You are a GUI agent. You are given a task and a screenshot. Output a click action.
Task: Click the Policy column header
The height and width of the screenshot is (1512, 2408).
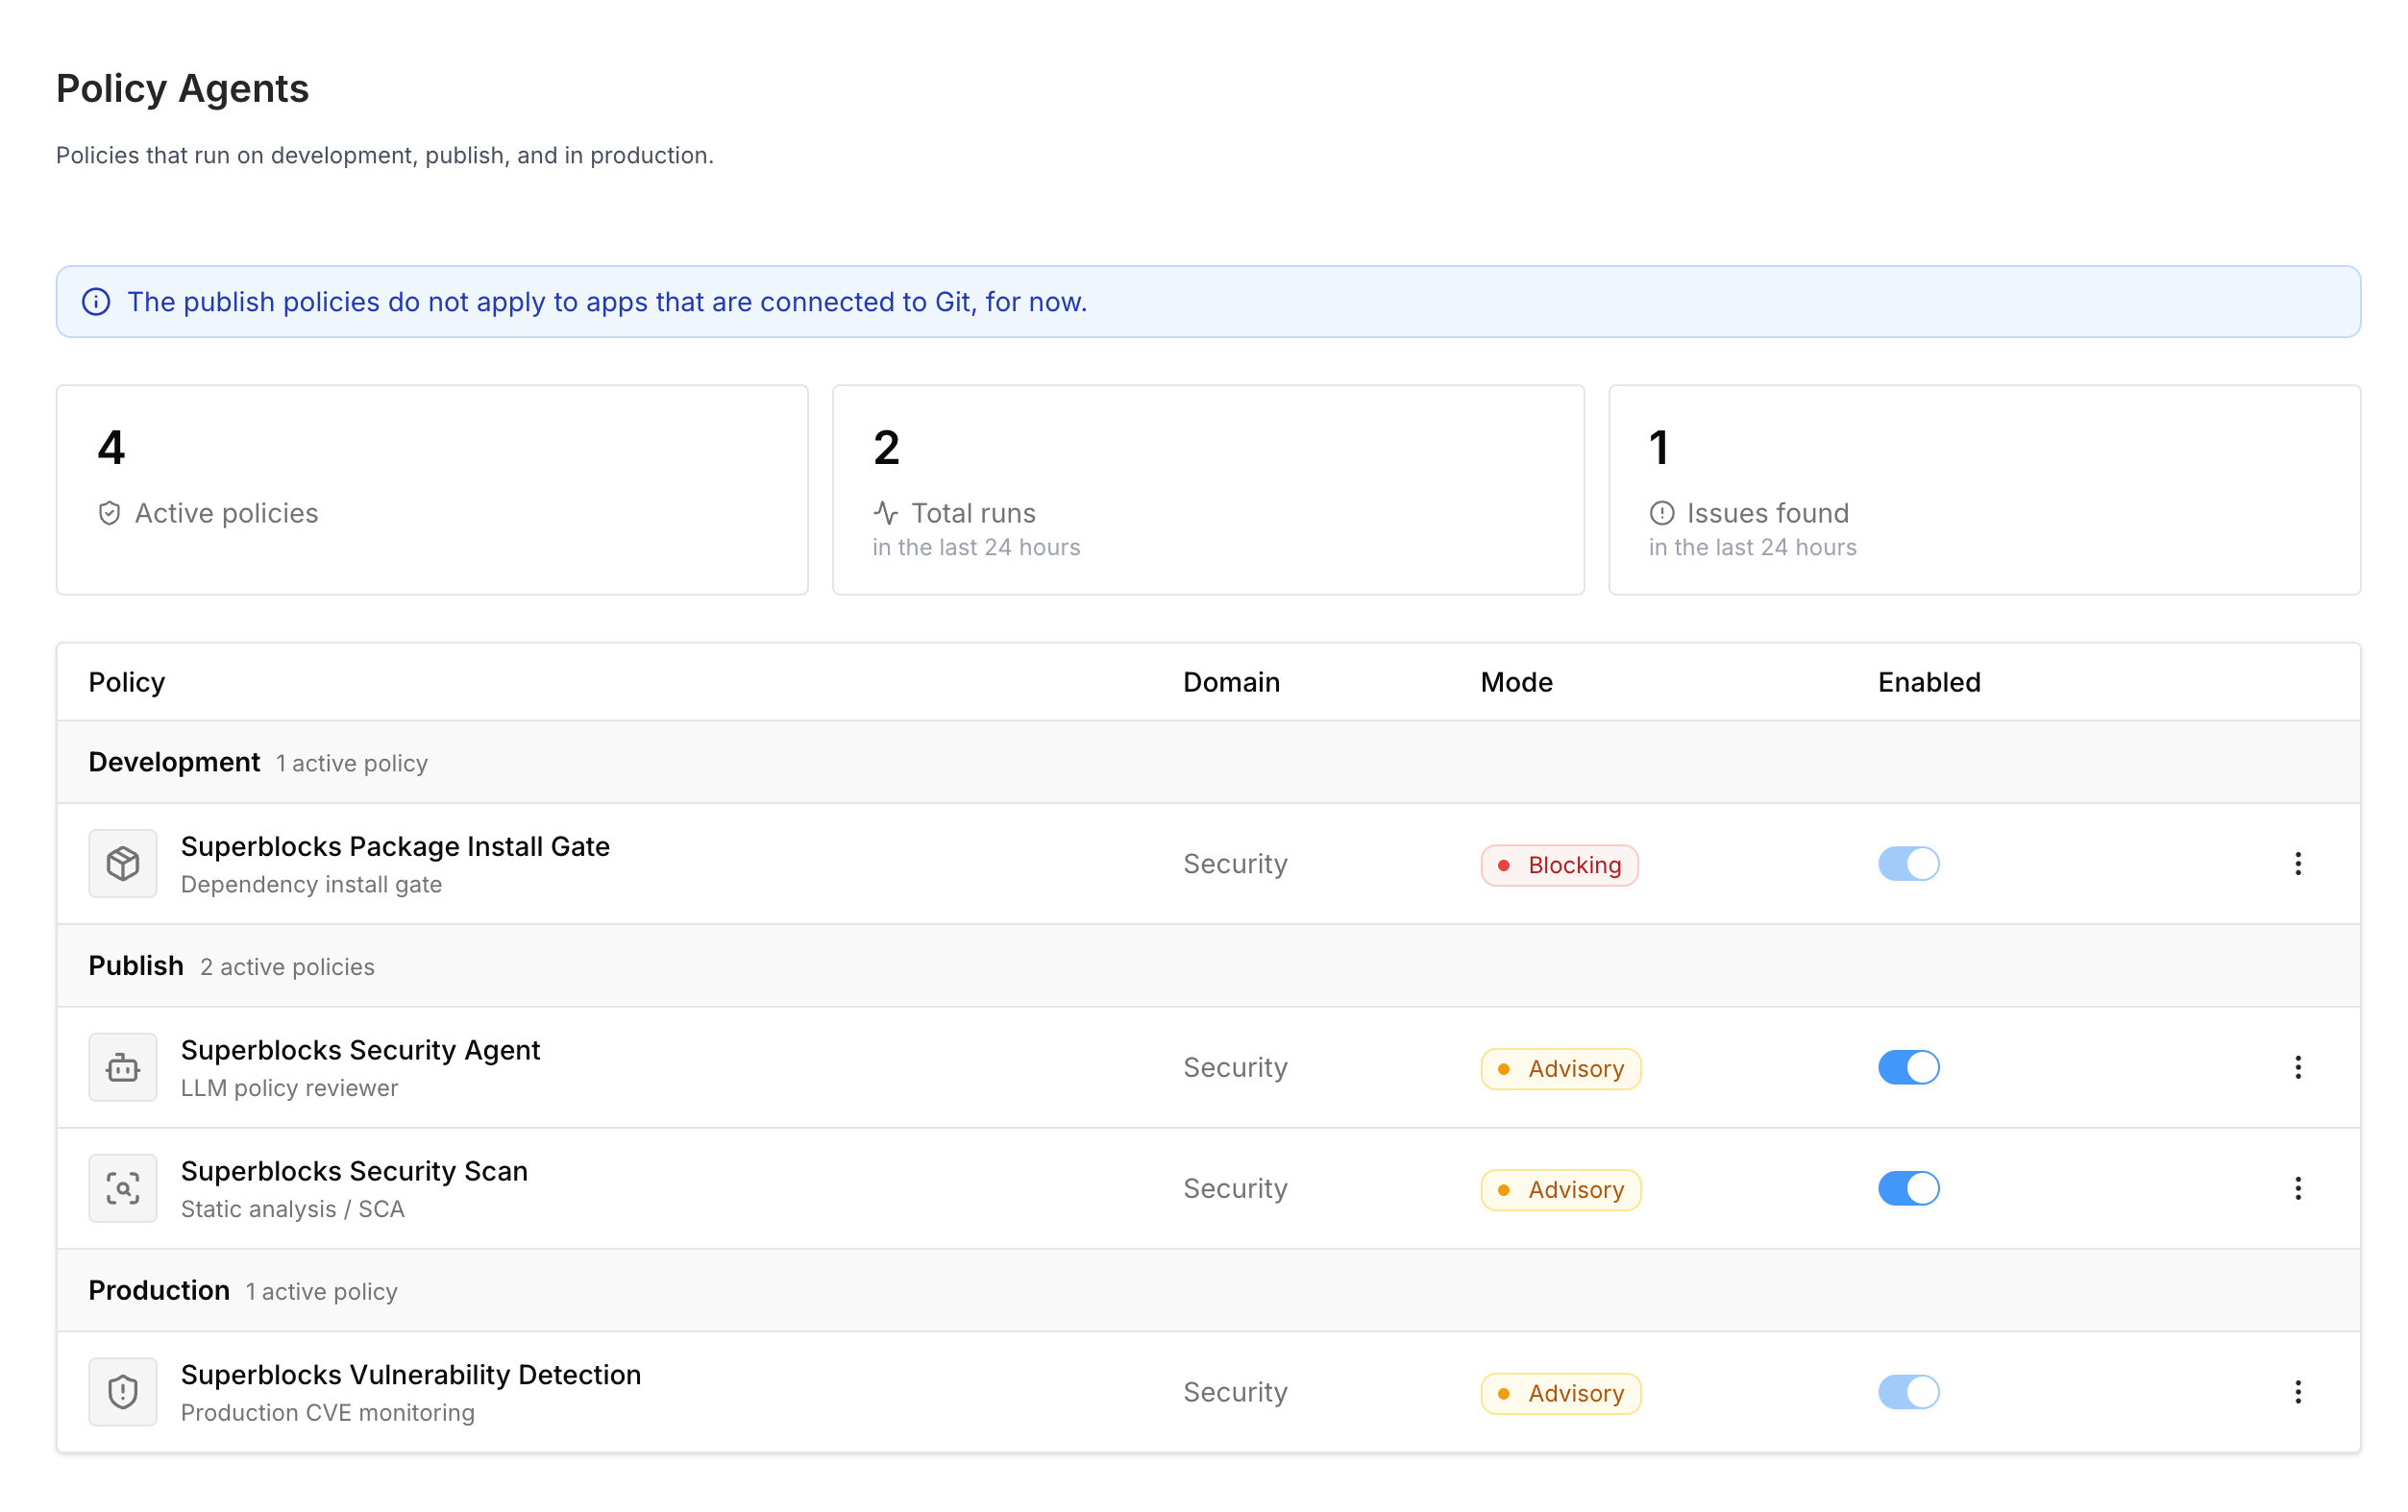click(x=127, y=682)
